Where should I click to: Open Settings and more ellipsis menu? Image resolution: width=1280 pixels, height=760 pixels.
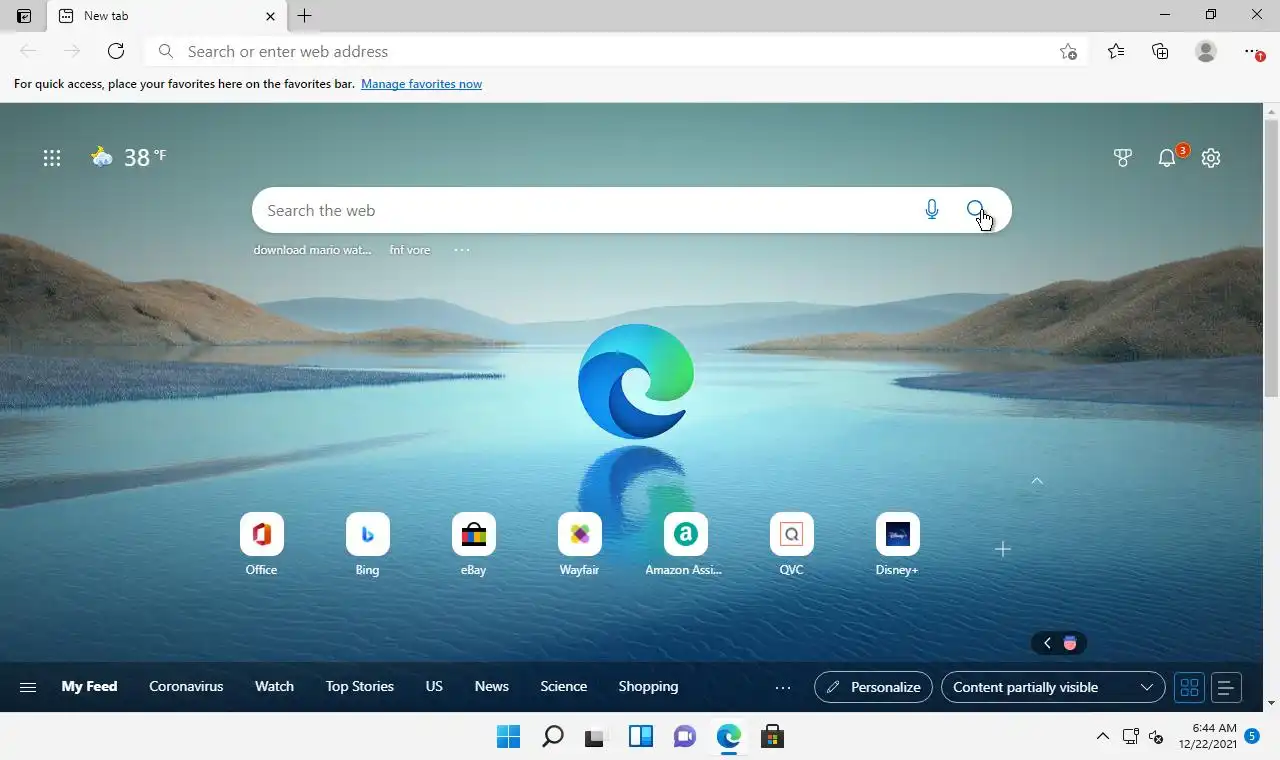(1253, 51)
